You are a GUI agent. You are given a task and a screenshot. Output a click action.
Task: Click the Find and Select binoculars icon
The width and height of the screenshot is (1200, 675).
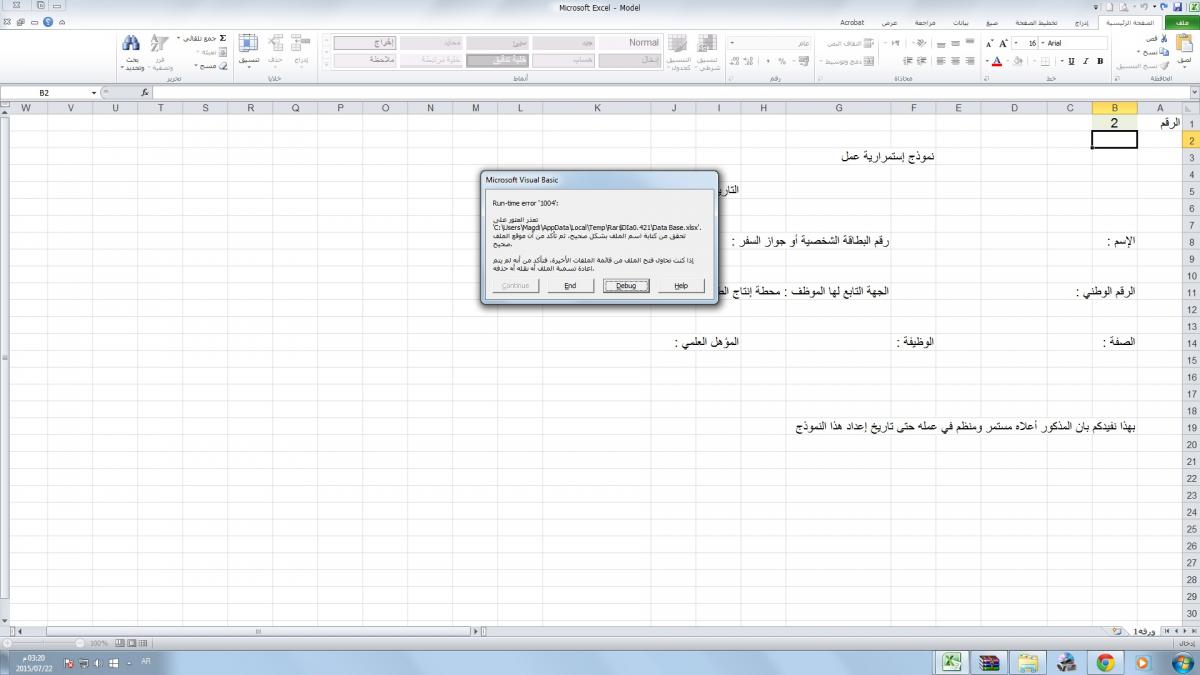[x=131, y=43]
